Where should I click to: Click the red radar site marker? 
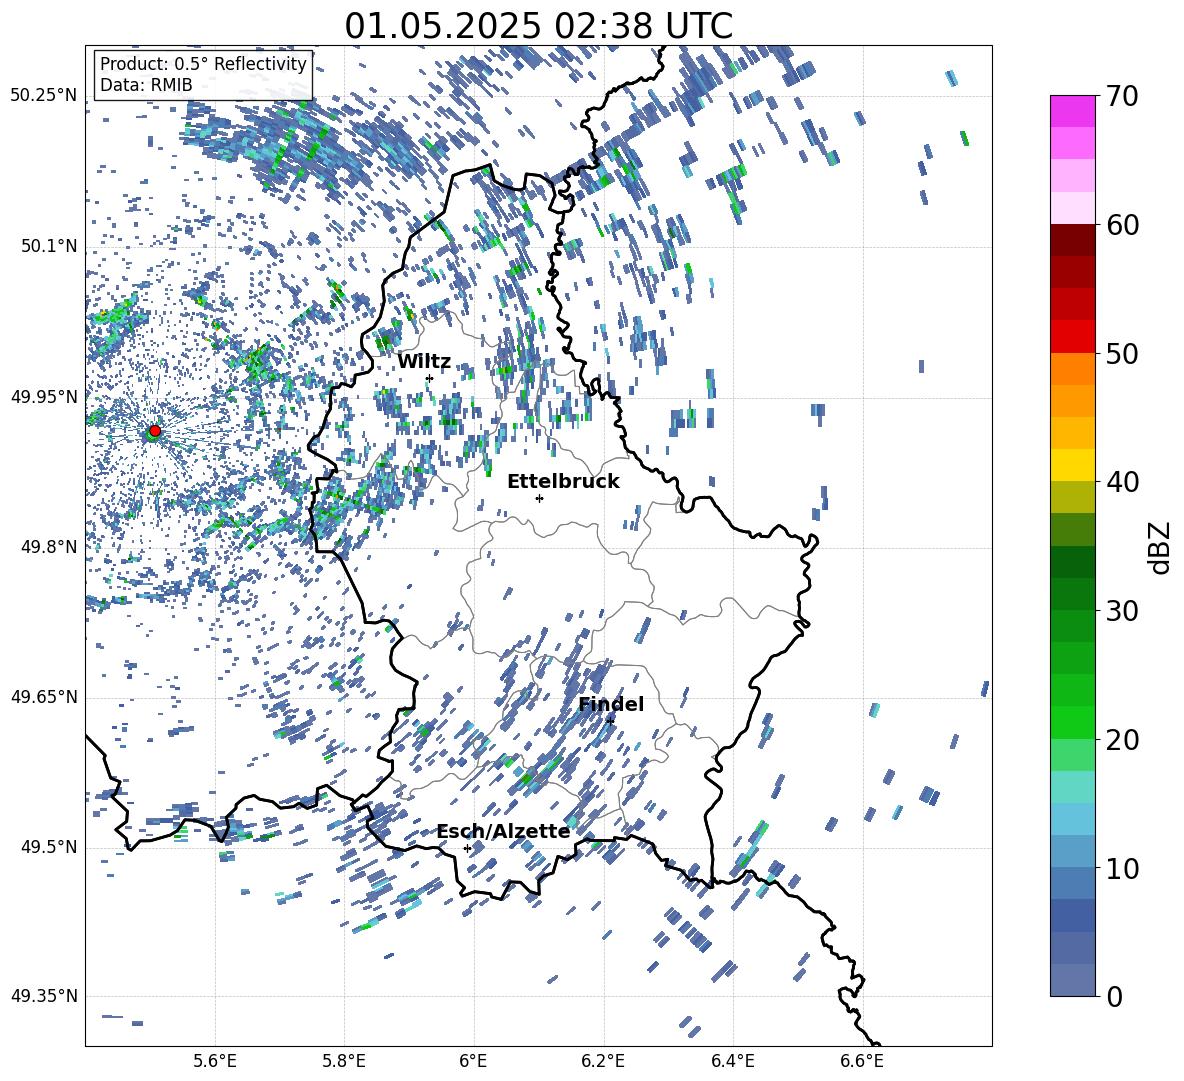pos(155,430)
